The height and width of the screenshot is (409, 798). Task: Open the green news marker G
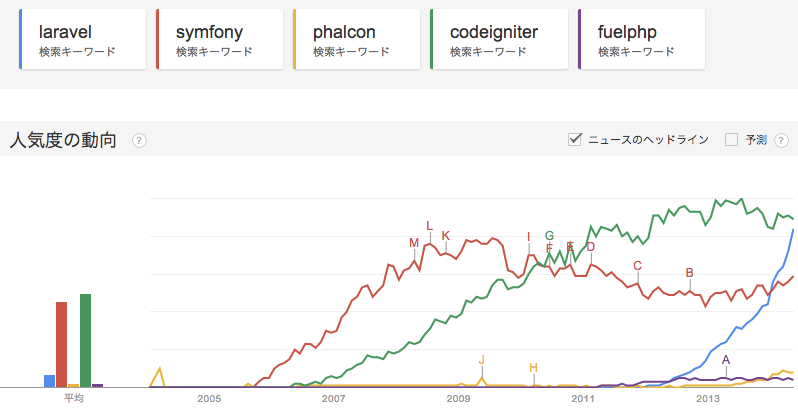[x=549, y=236]
